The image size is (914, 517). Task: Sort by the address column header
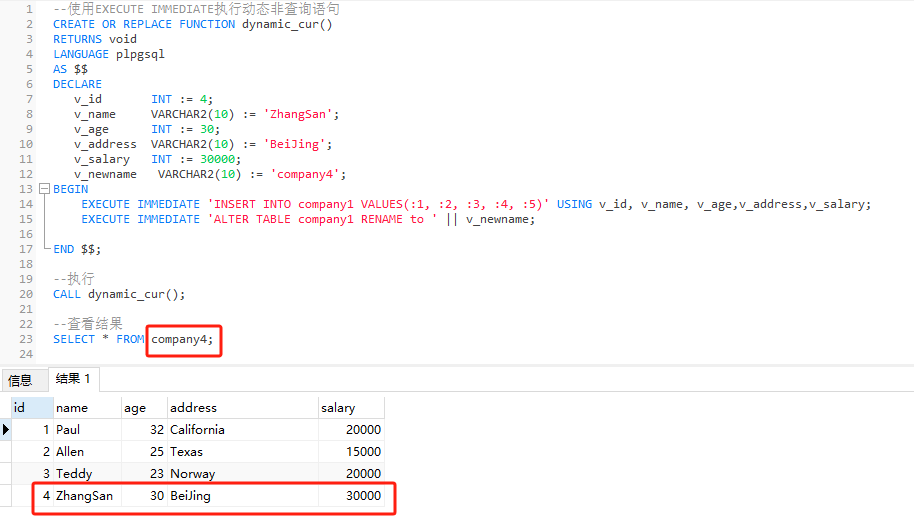click(243, 408)
